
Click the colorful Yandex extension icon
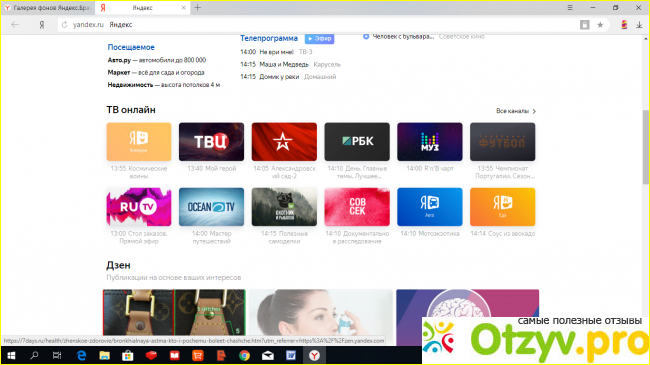[x=624, y=25]
